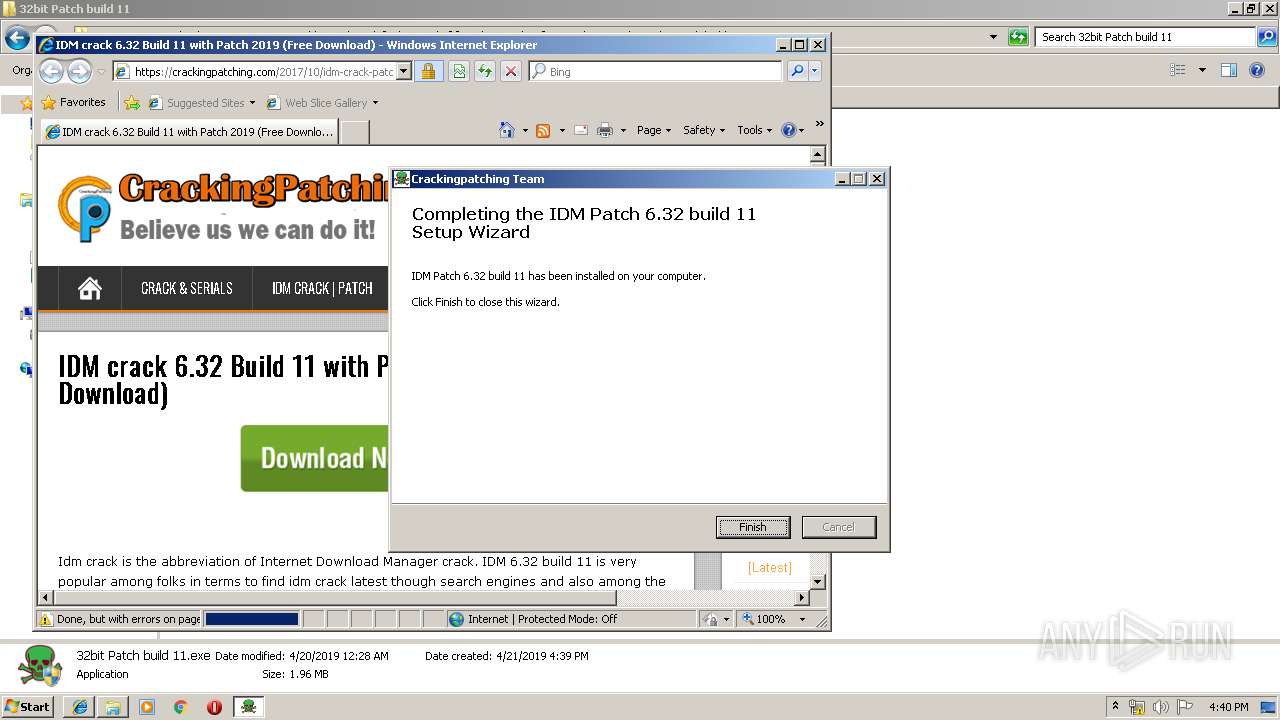
Task: Open recent pages dropdown next to forward button
Action: (x=101, y=72)
